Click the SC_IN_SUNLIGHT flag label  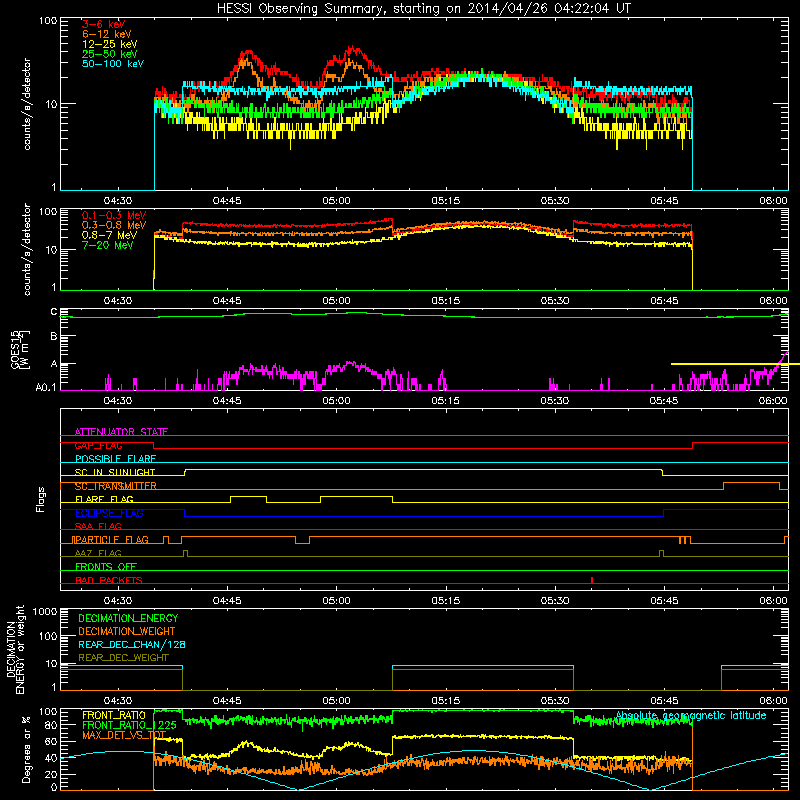point(115,472)
